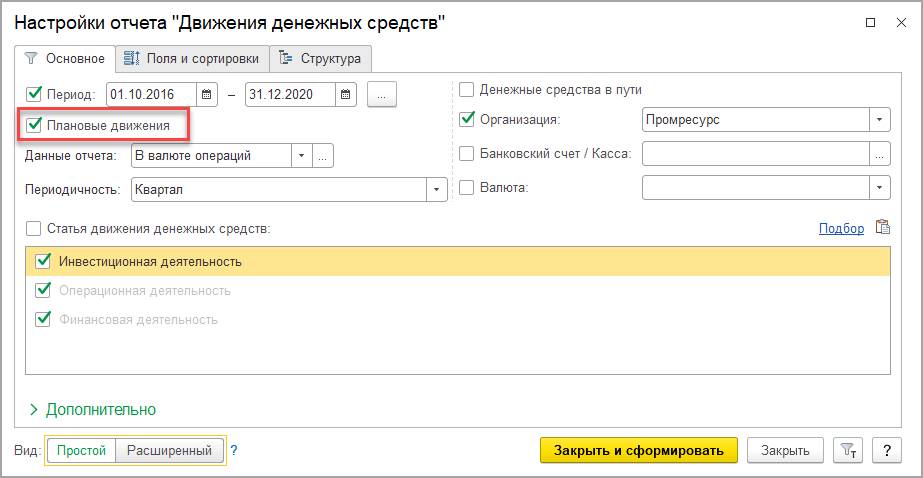Select Операционная деятельность row in list
Image resolution: width=923 pixels, height=478 pixels.
click(x=146, y=291)
